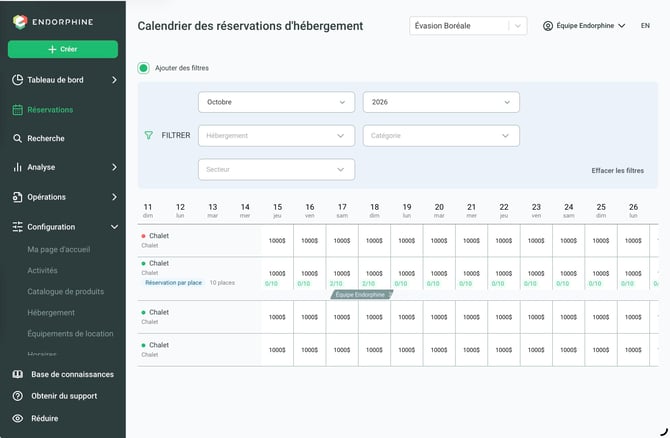Click the Configuration sliders icon
Image resolution: width=670 pixels, height=438 pixels.
coord(18,227)
